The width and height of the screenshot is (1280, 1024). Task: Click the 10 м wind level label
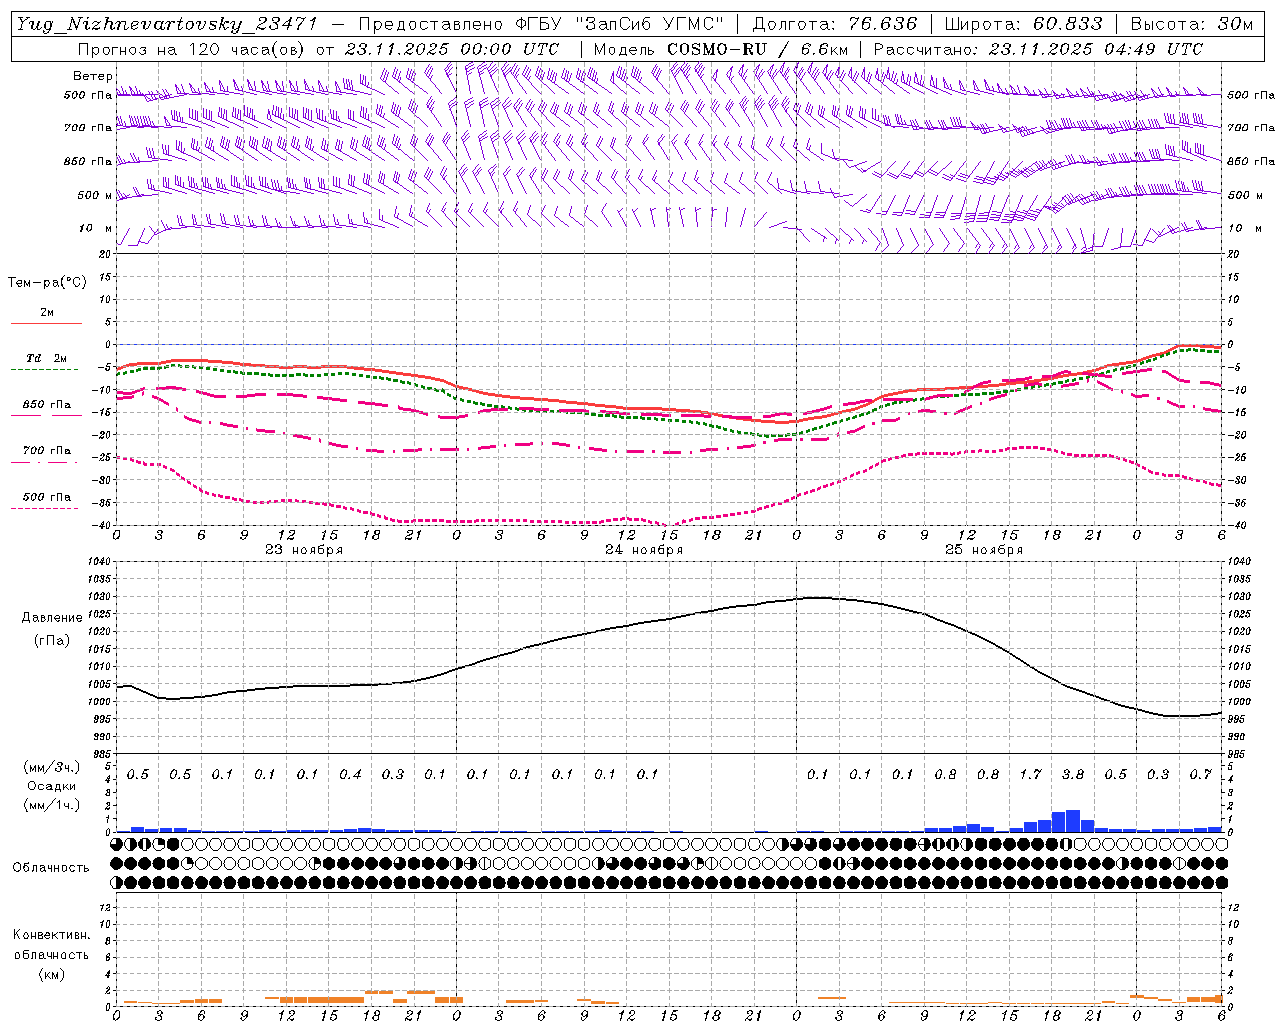96,228
